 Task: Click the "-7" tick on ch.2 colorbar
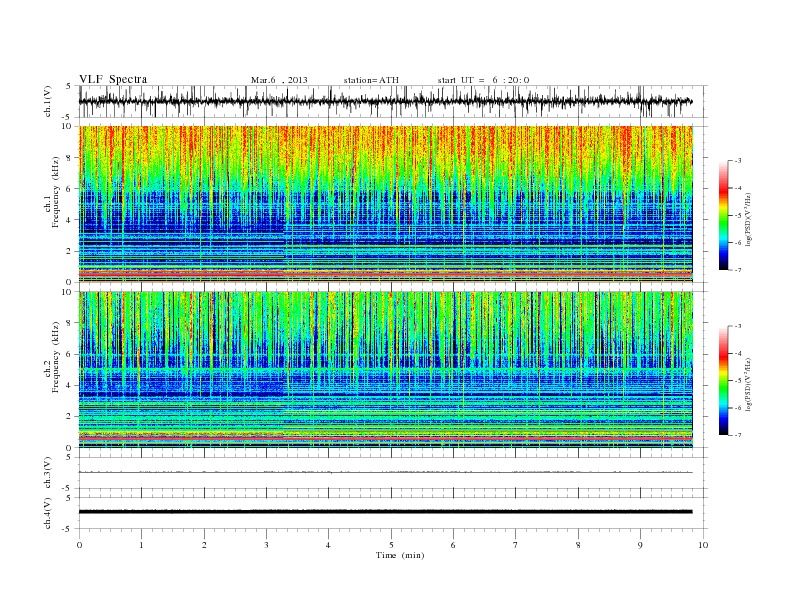738,435
